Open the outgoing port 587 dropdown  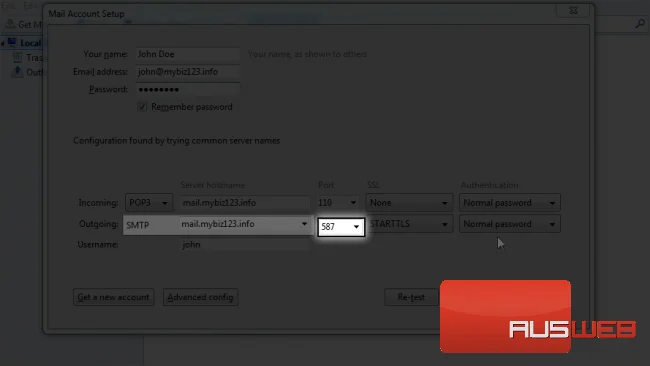341,227
